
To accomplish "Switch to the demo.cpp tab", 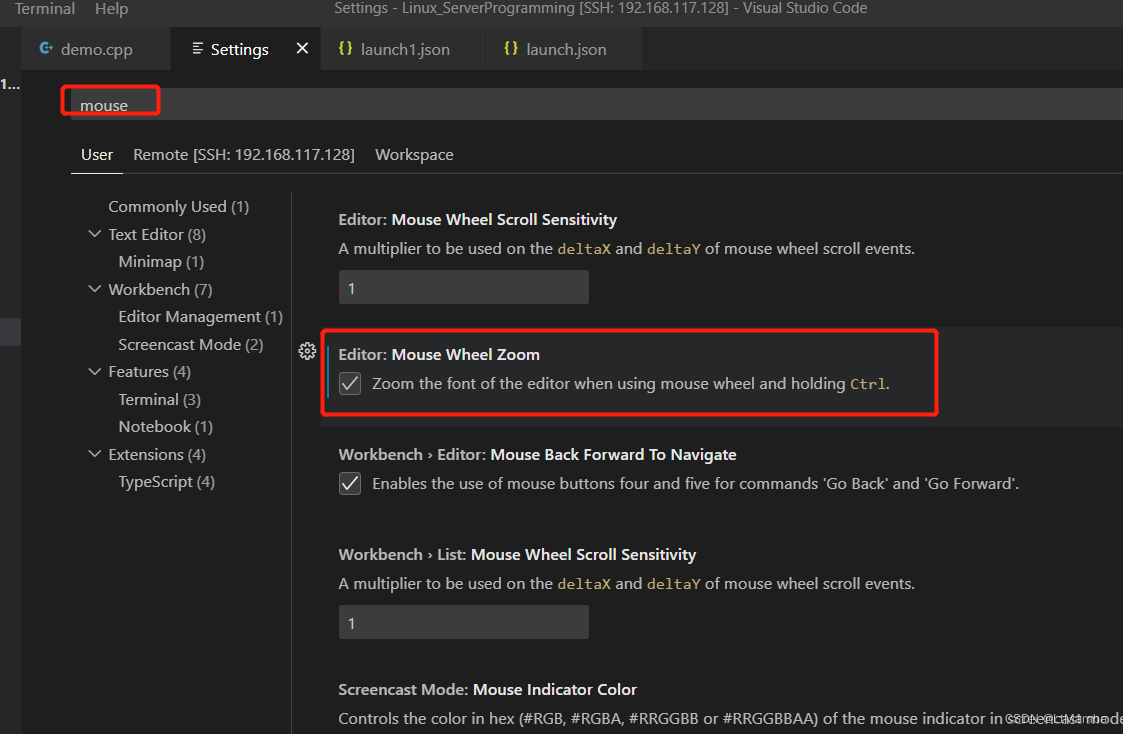I will [95, 49].
